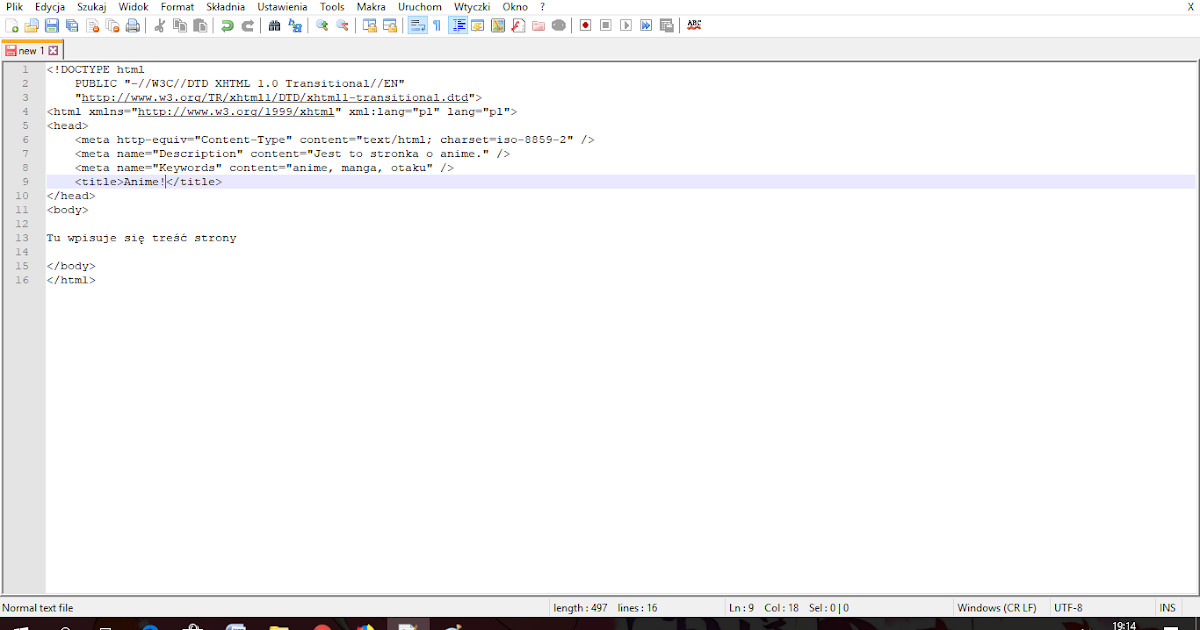Screen dimensions: 1200x630
Task: Play back the recorded macro
Action: coord(626,25)
